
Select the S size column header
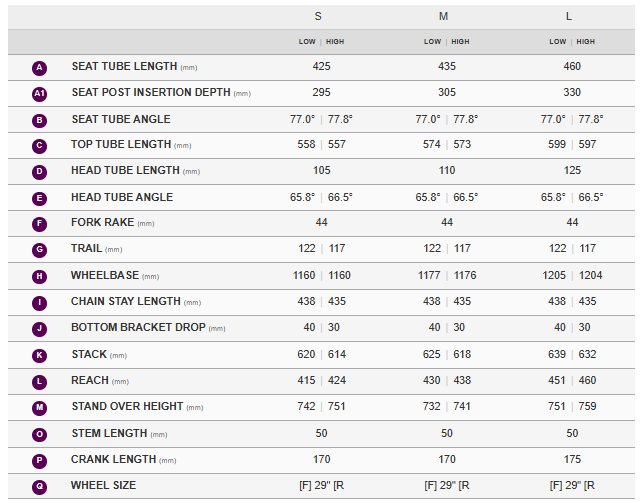click(x=318, y=16)
